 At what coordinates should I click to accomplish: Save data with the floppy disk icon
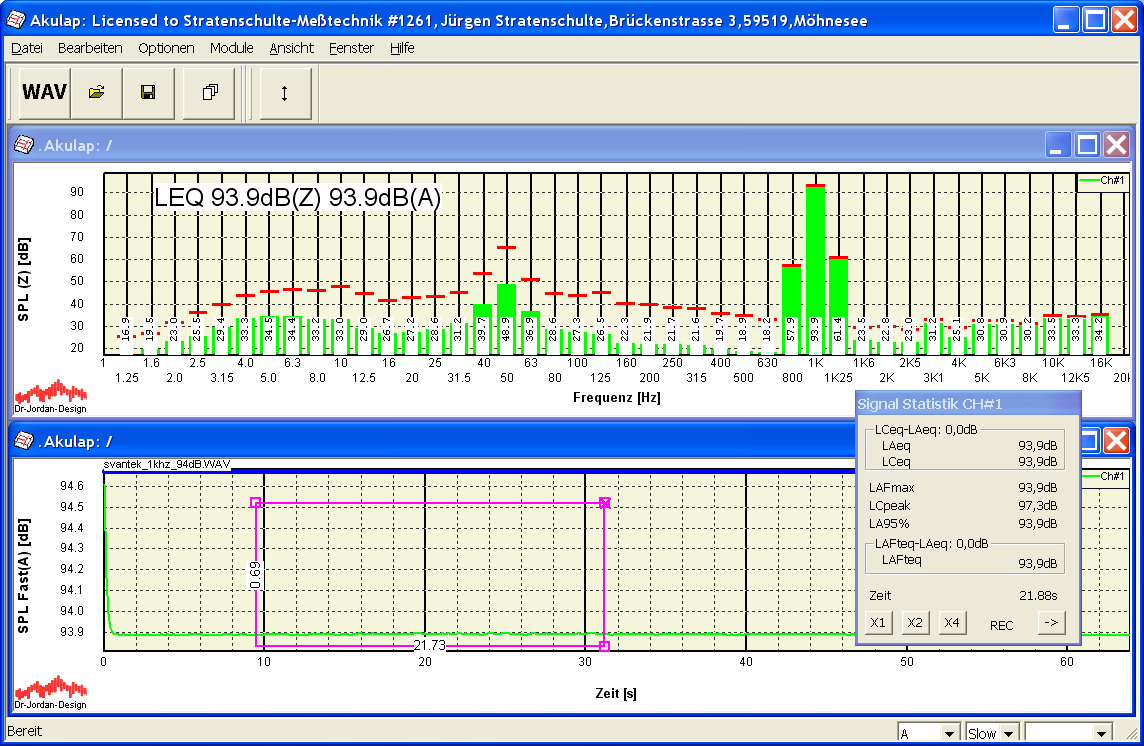coord(148,92)
